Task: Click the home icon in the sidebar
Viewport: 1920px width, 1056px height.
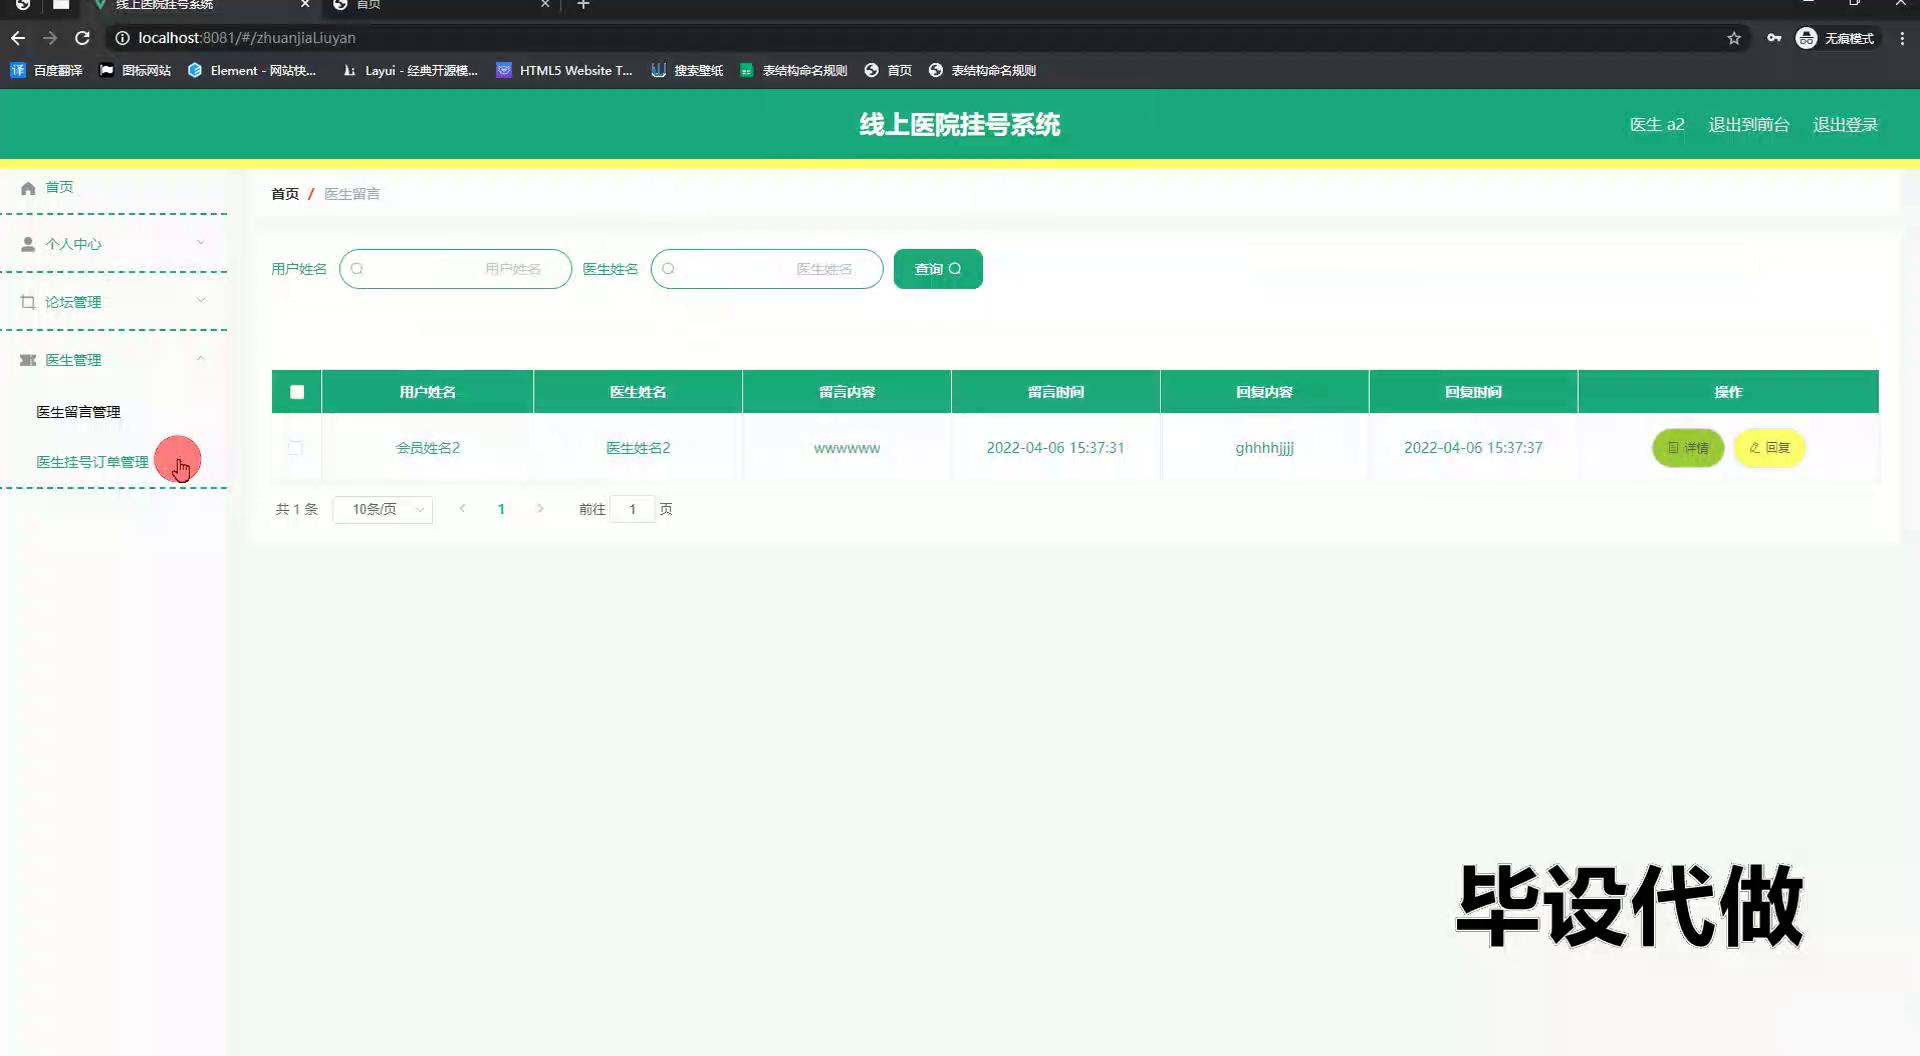Action: [28, 188]
